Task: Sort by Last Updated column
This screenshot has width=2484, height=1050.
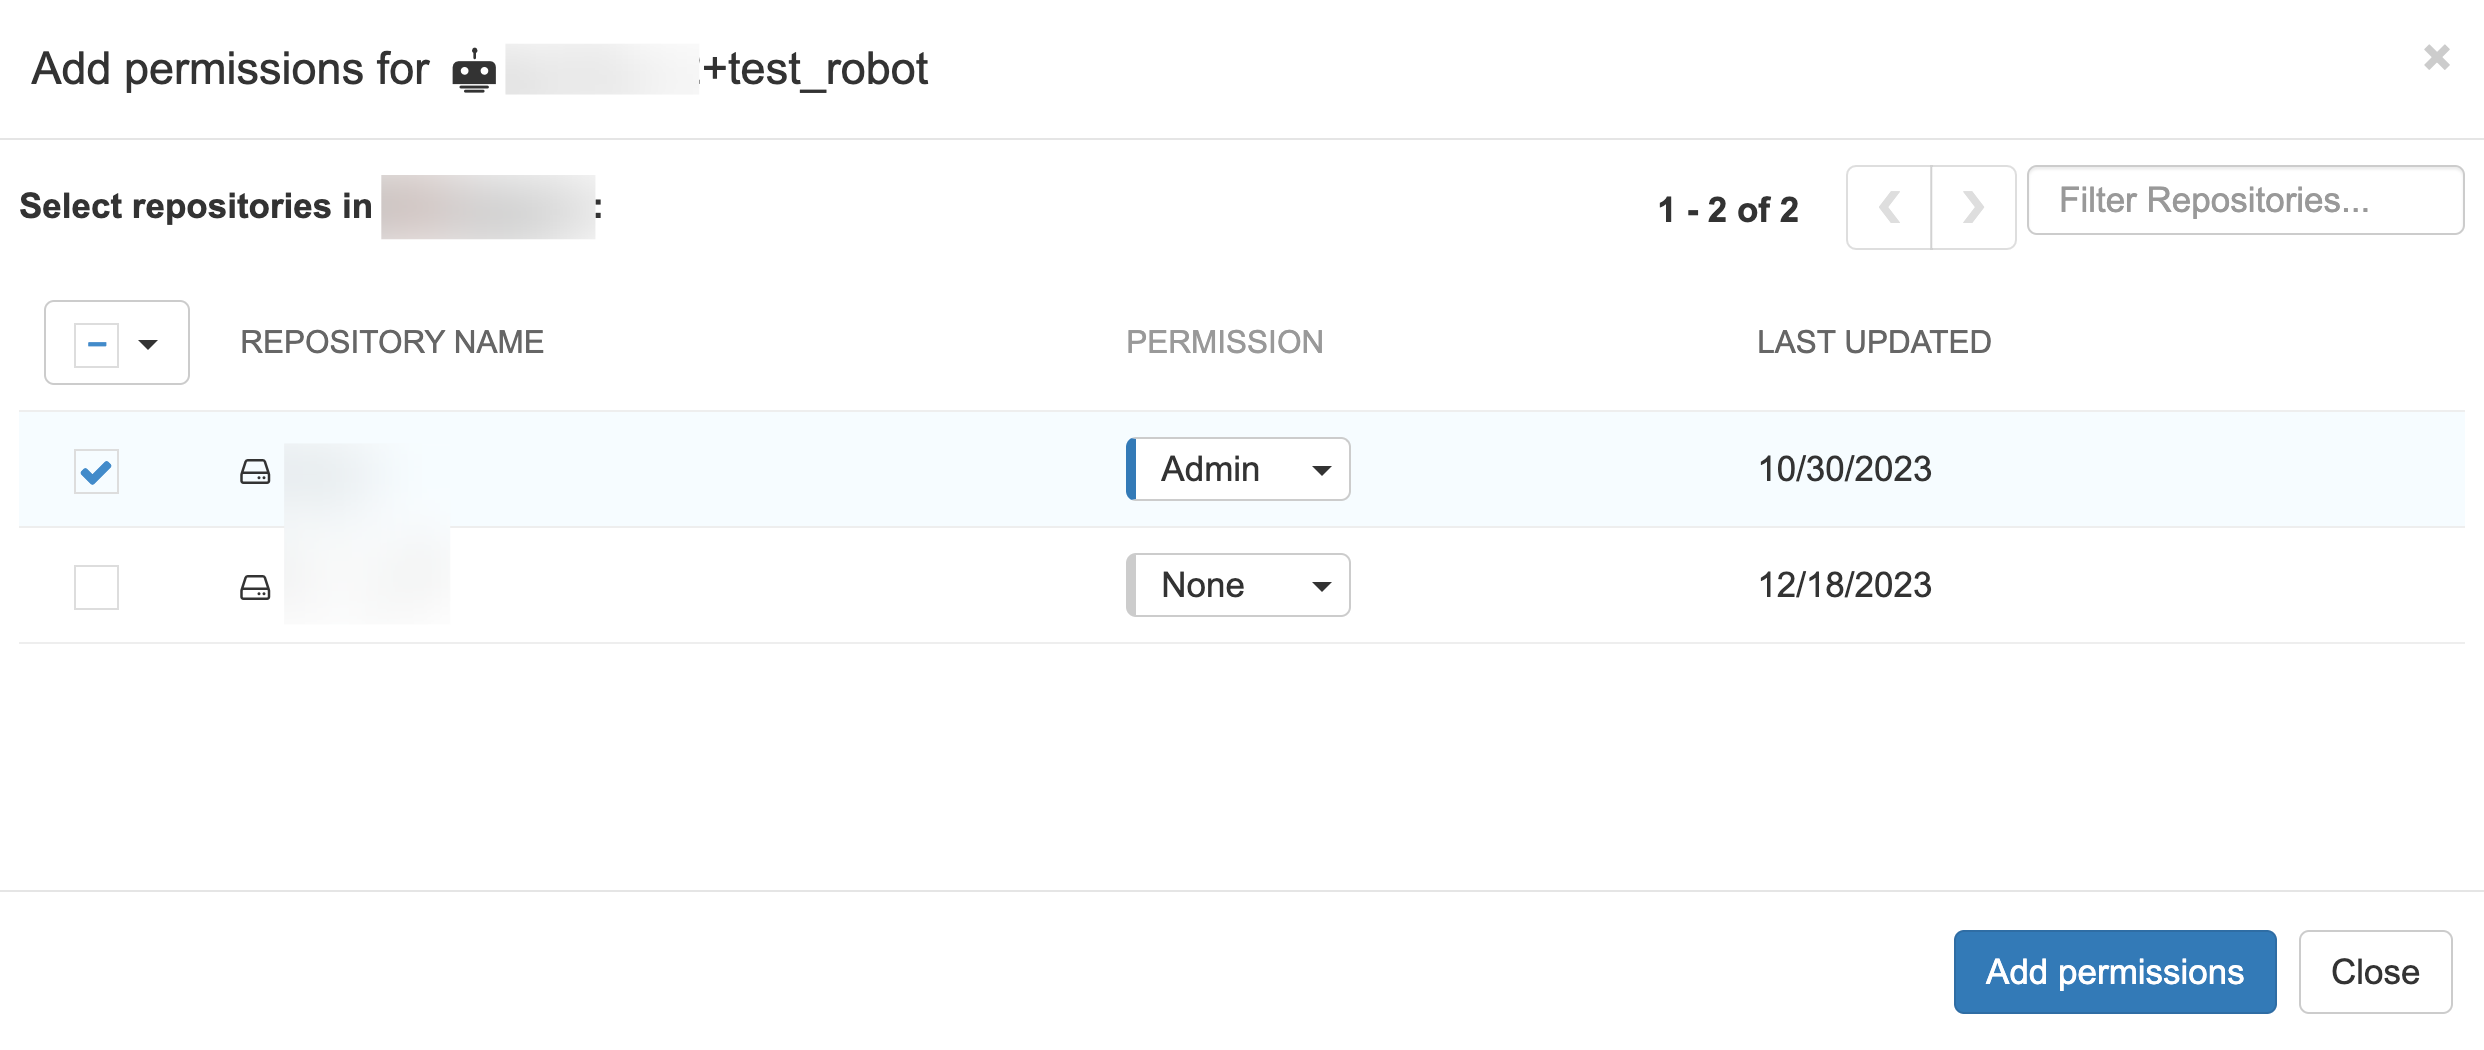Action: tap(1874, 342)
